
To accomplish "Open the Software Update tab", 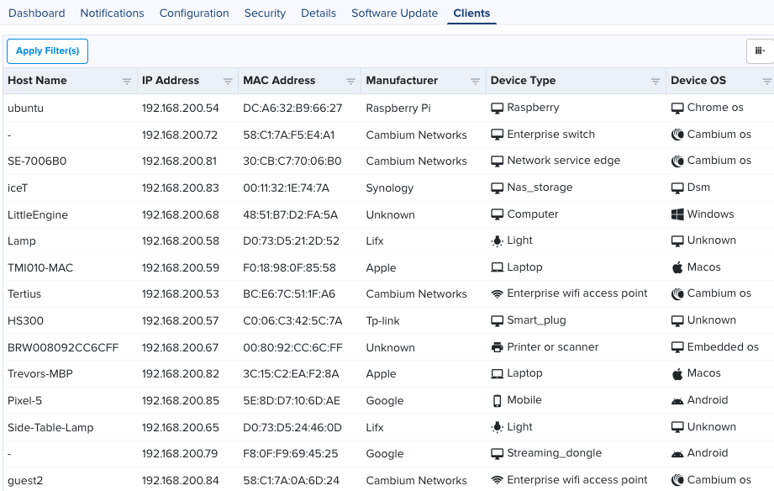I will (x=394, y=13).
